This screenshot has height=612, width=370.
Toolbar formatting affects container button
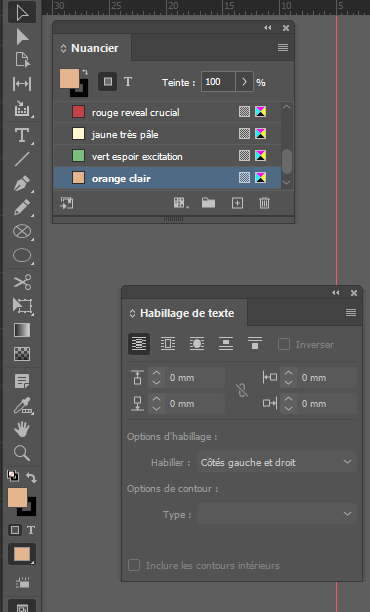point(15,530)
